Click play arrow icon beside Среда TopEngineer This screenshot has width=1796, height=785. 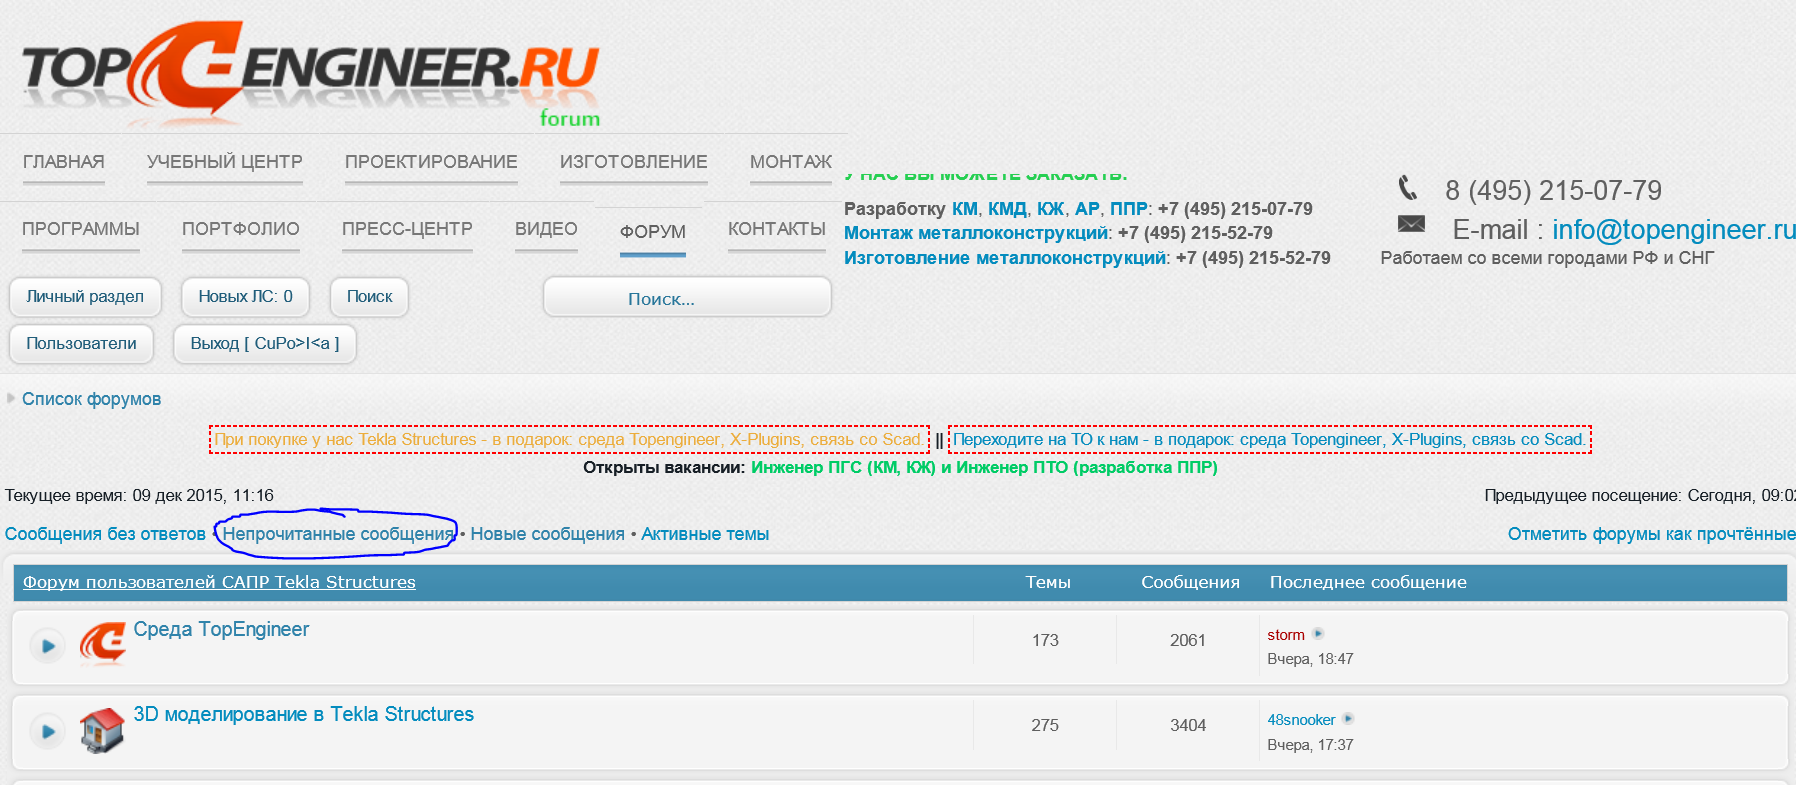(47, 646)
